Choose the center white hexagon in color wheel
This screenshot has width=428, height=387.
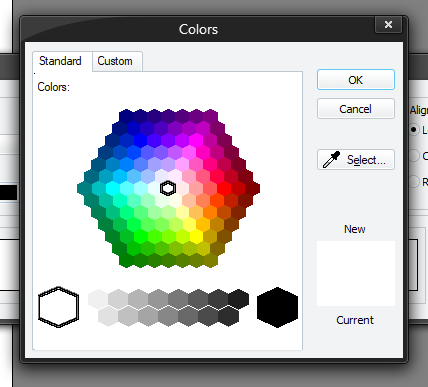[x=168, y=188]
